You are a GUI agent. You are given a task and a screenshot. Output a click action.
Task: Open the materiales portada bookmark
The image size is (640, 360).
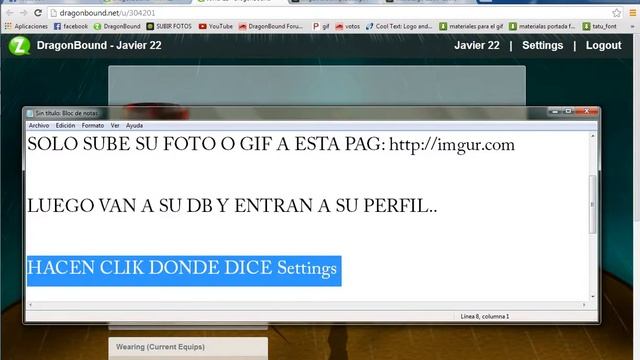[x=542, y=26]
